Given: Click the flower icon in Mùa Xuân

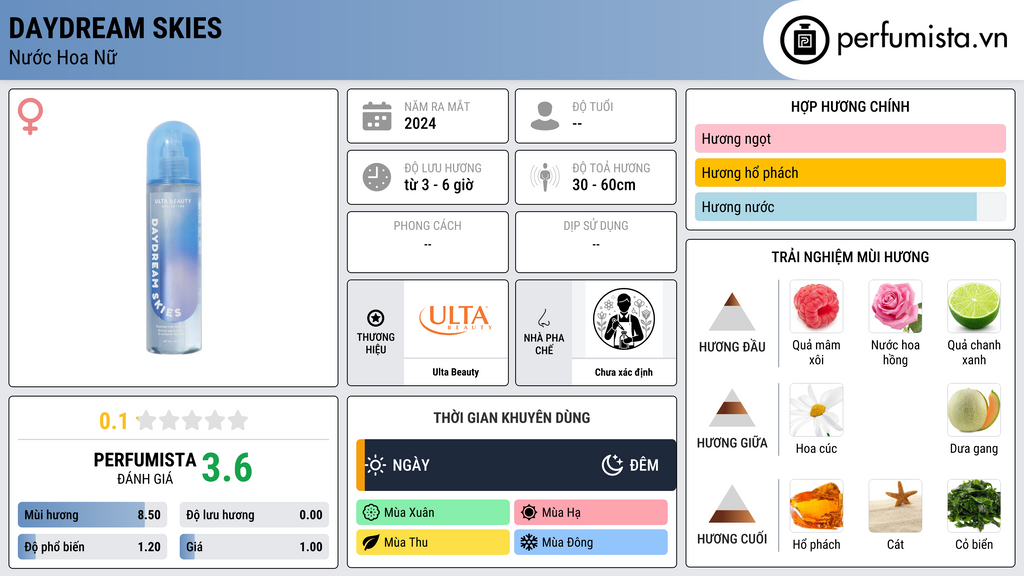Looking at the screenshot, I should coord(371,513).
